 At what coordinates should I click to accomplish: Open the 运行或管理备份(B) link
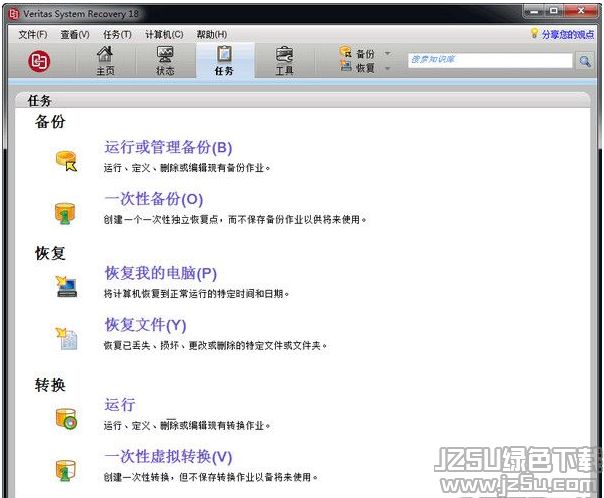tap(168, 148)
